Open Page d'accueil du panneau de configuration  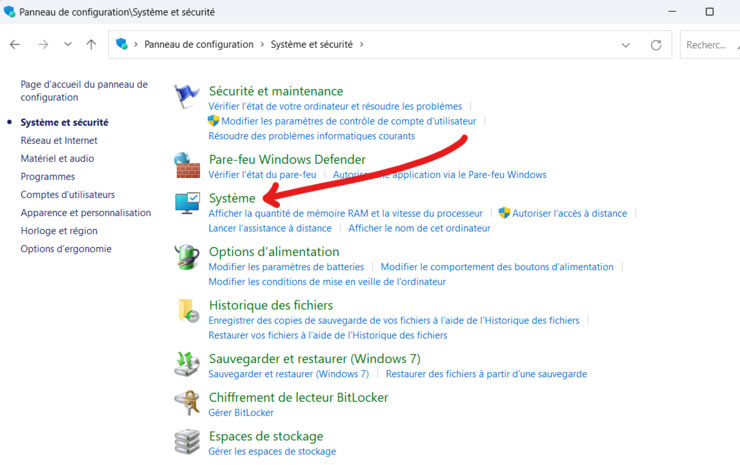pyautogui.click(x=84, y=91)
